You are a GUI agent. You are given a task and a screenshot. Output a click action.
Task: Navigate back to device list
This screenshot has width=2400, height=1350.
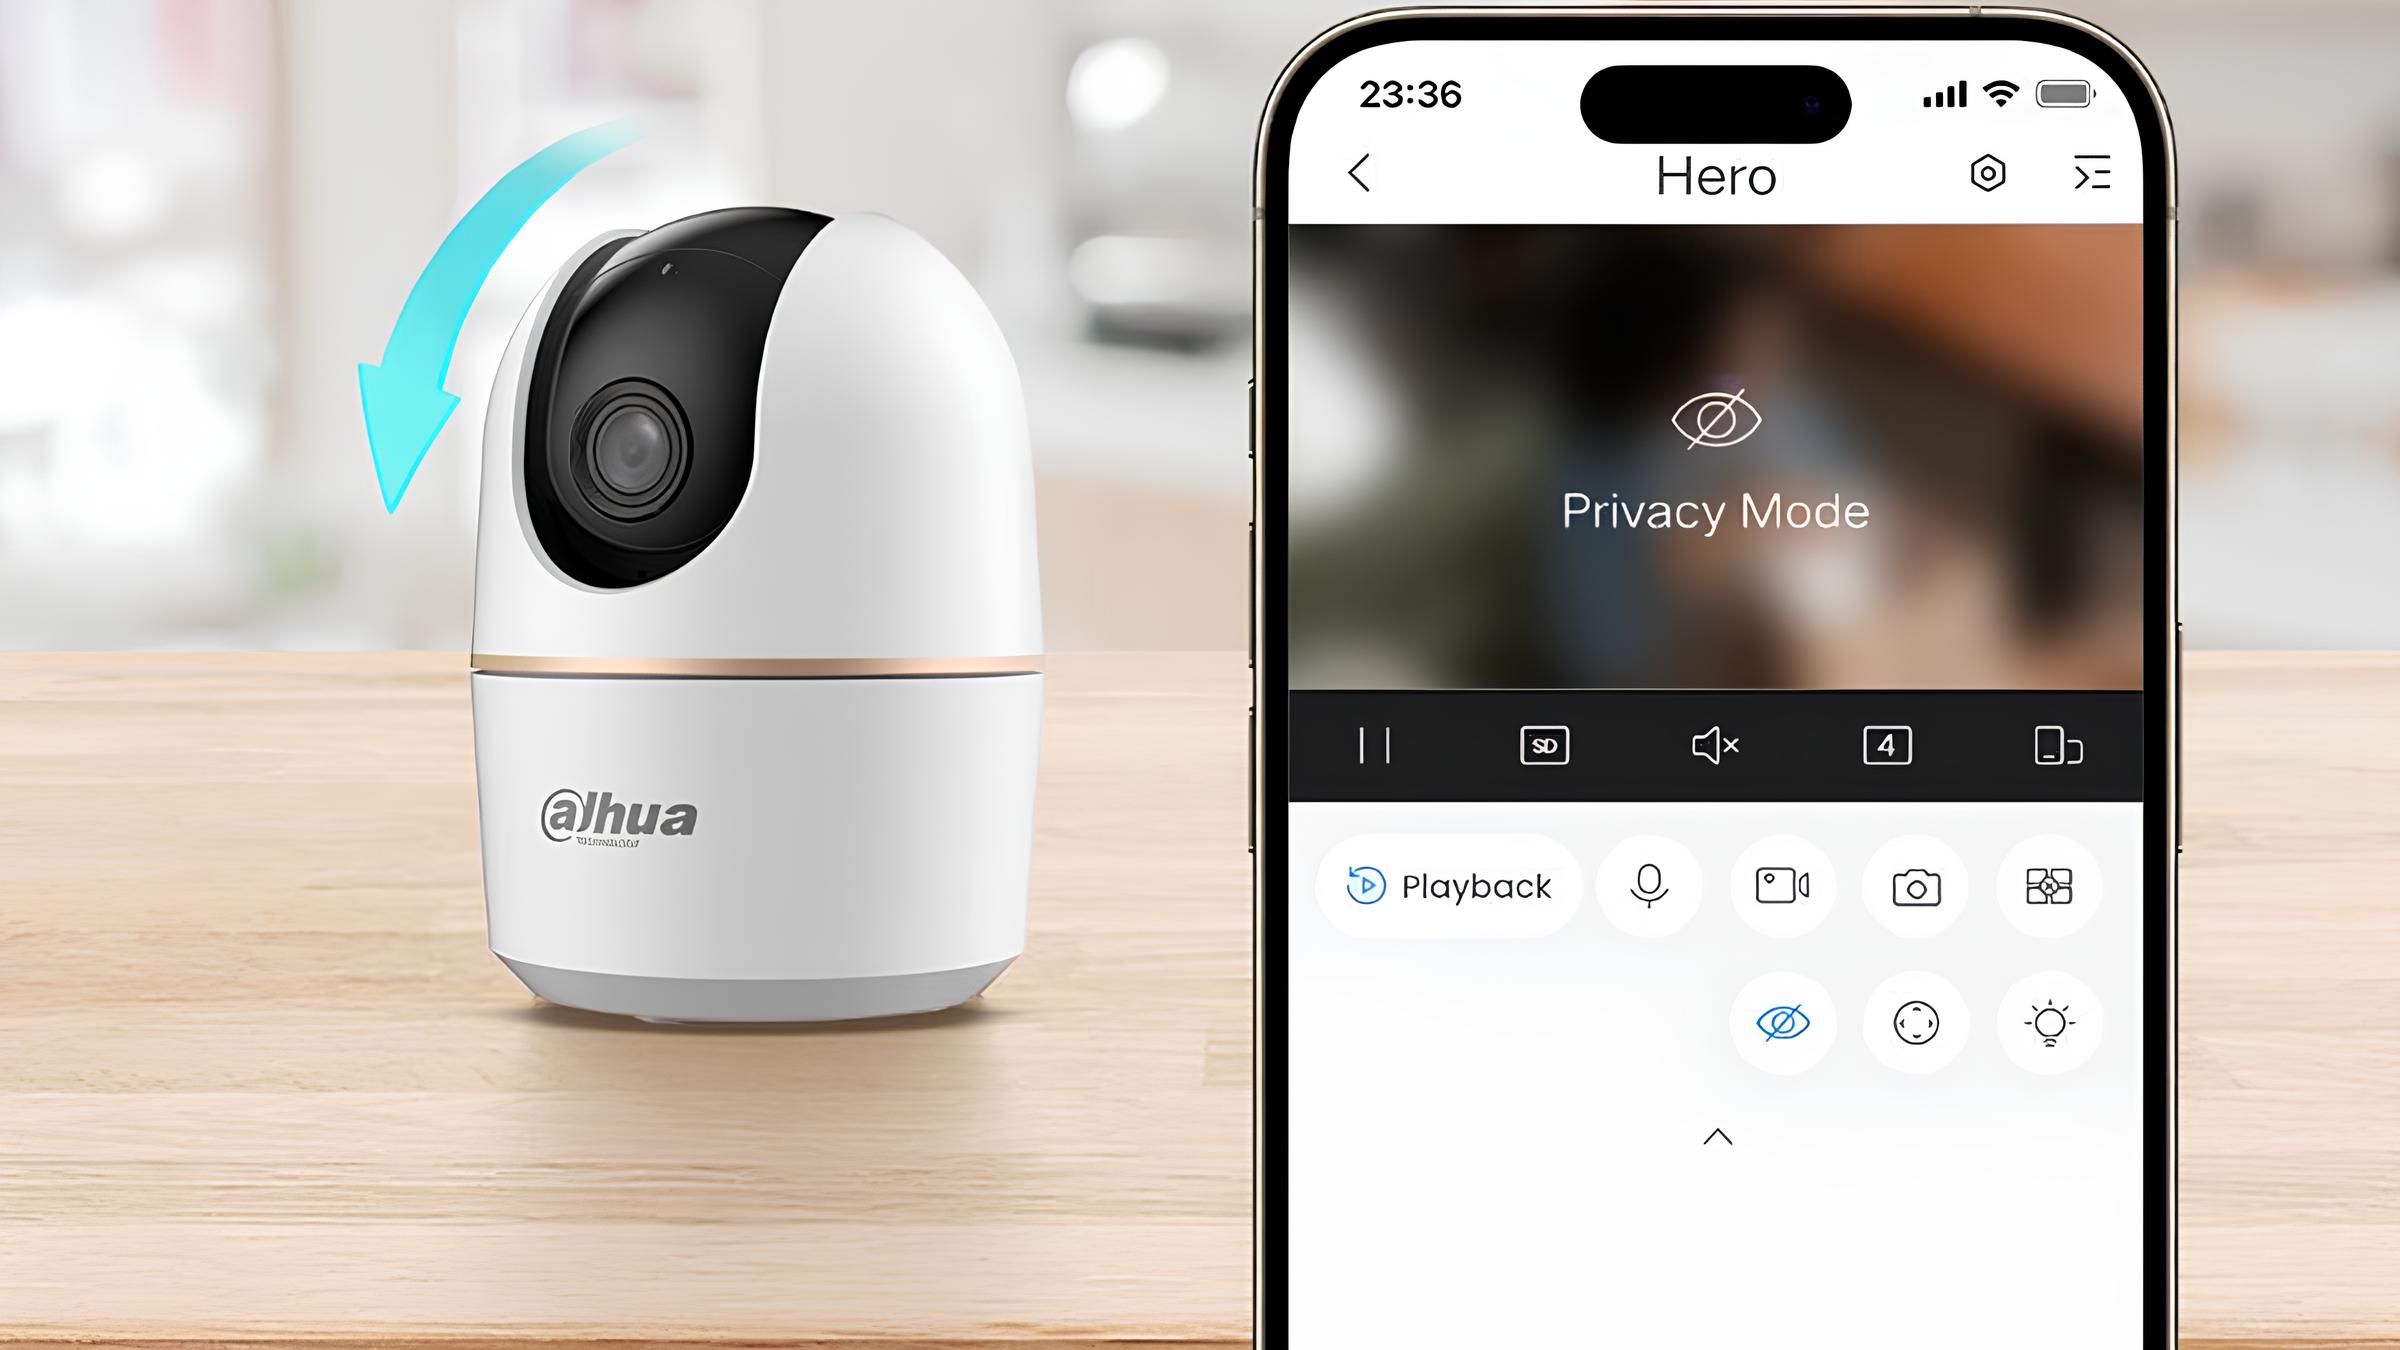1362,173
